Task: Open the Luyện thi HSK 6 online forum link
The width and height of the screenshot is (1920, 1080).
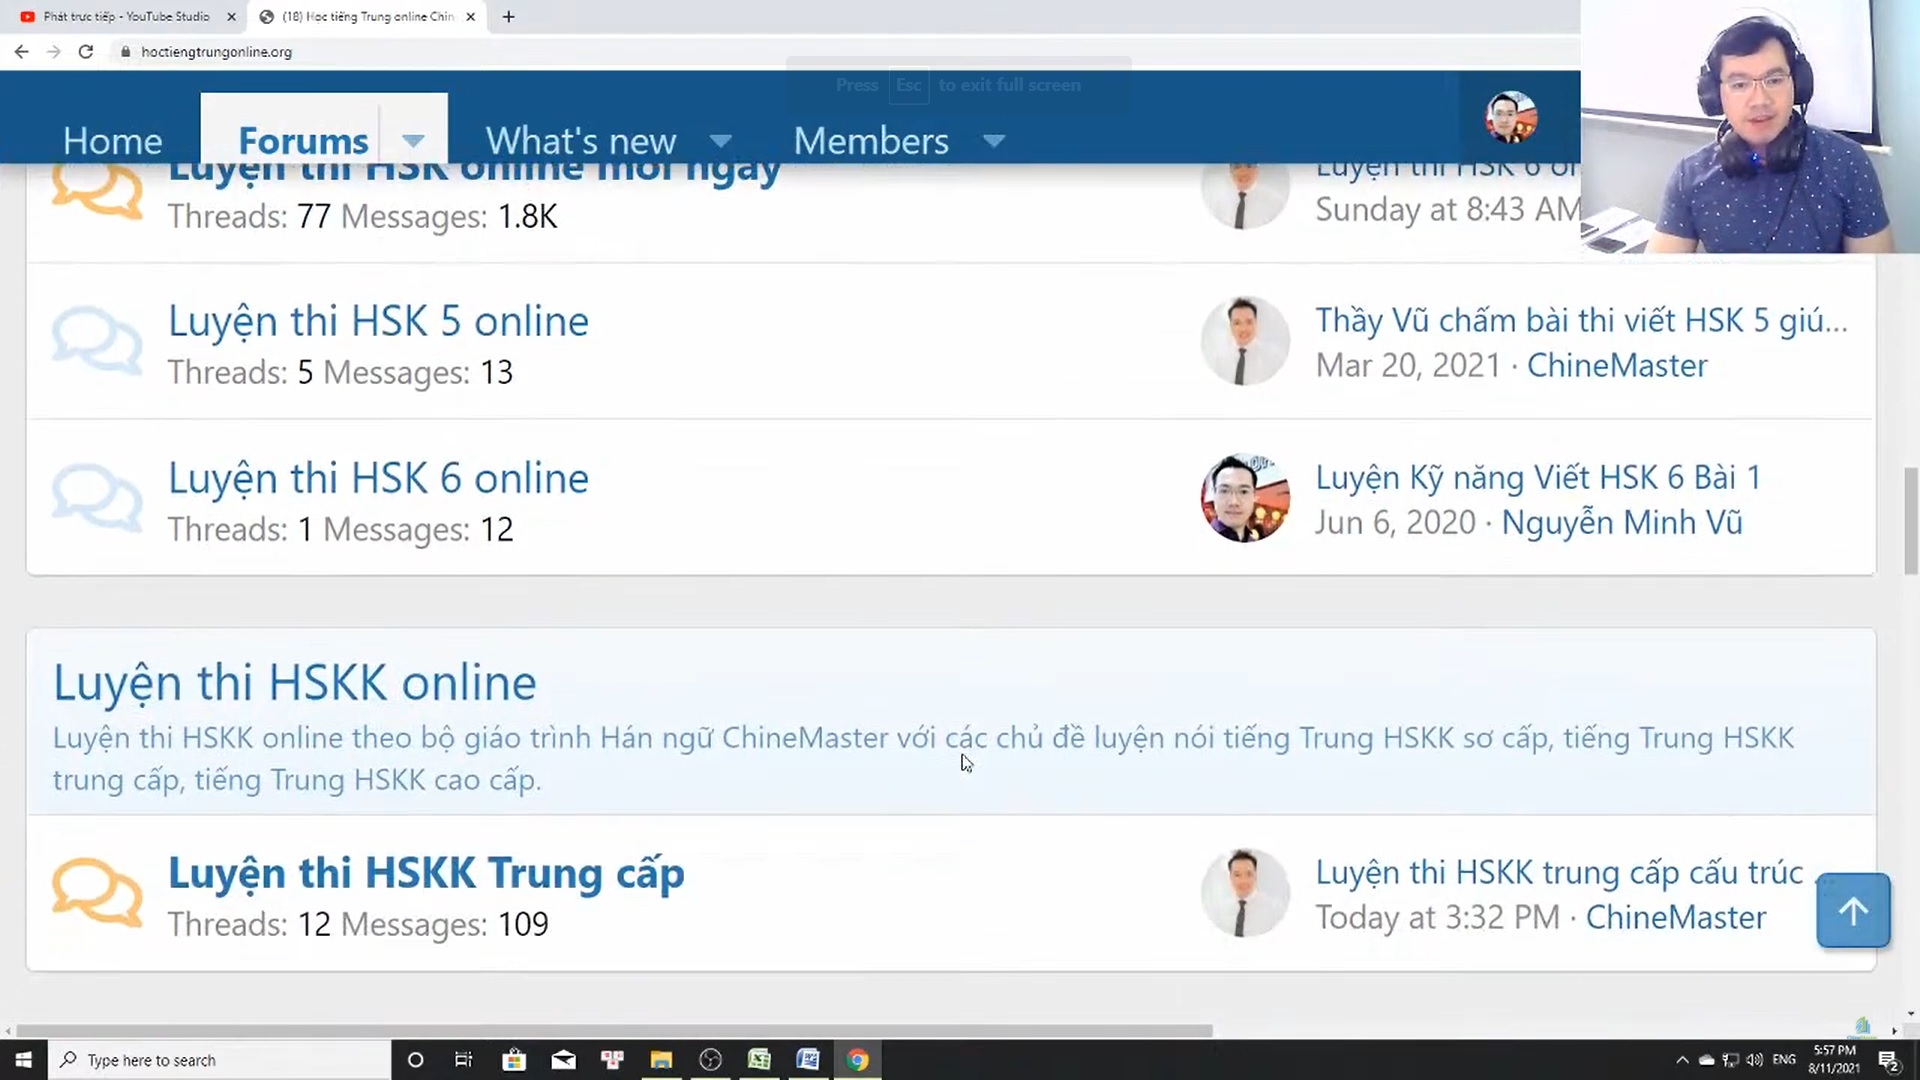Action: click(x=378, y=478)
